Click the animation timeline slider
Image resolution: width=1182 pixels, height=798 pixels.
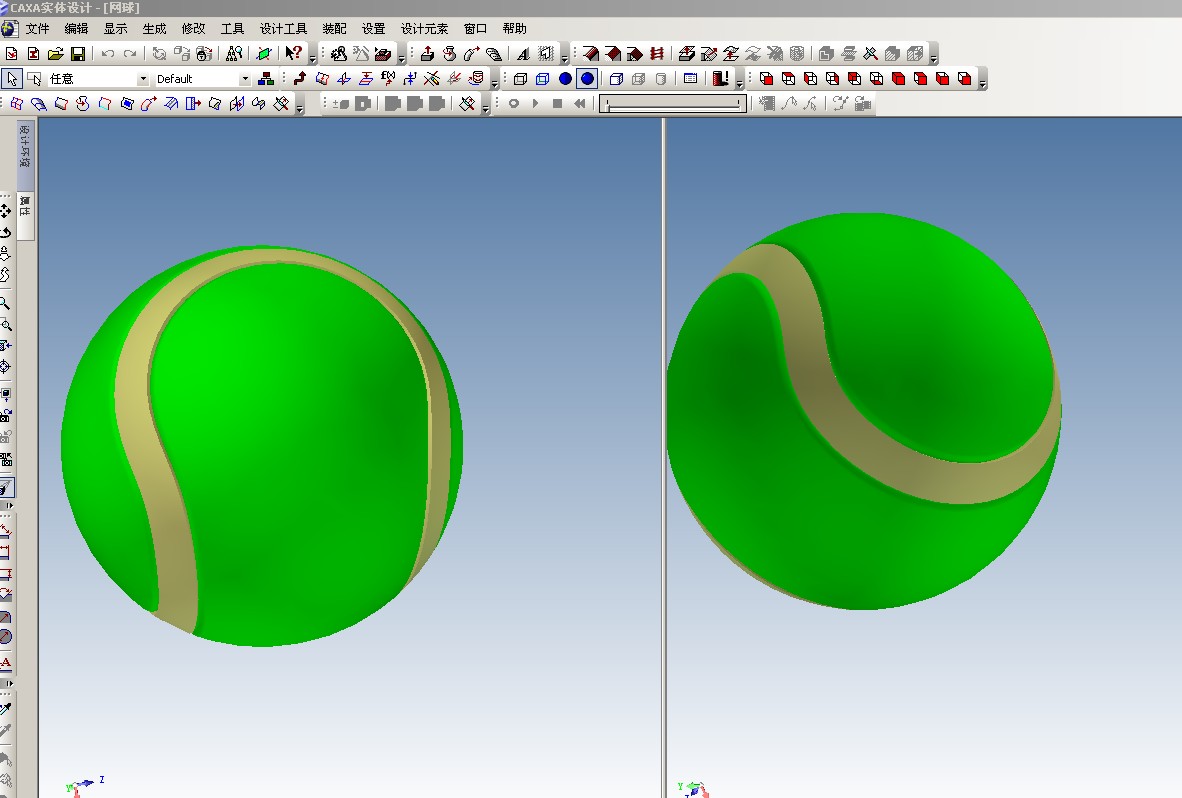(672, 103)
